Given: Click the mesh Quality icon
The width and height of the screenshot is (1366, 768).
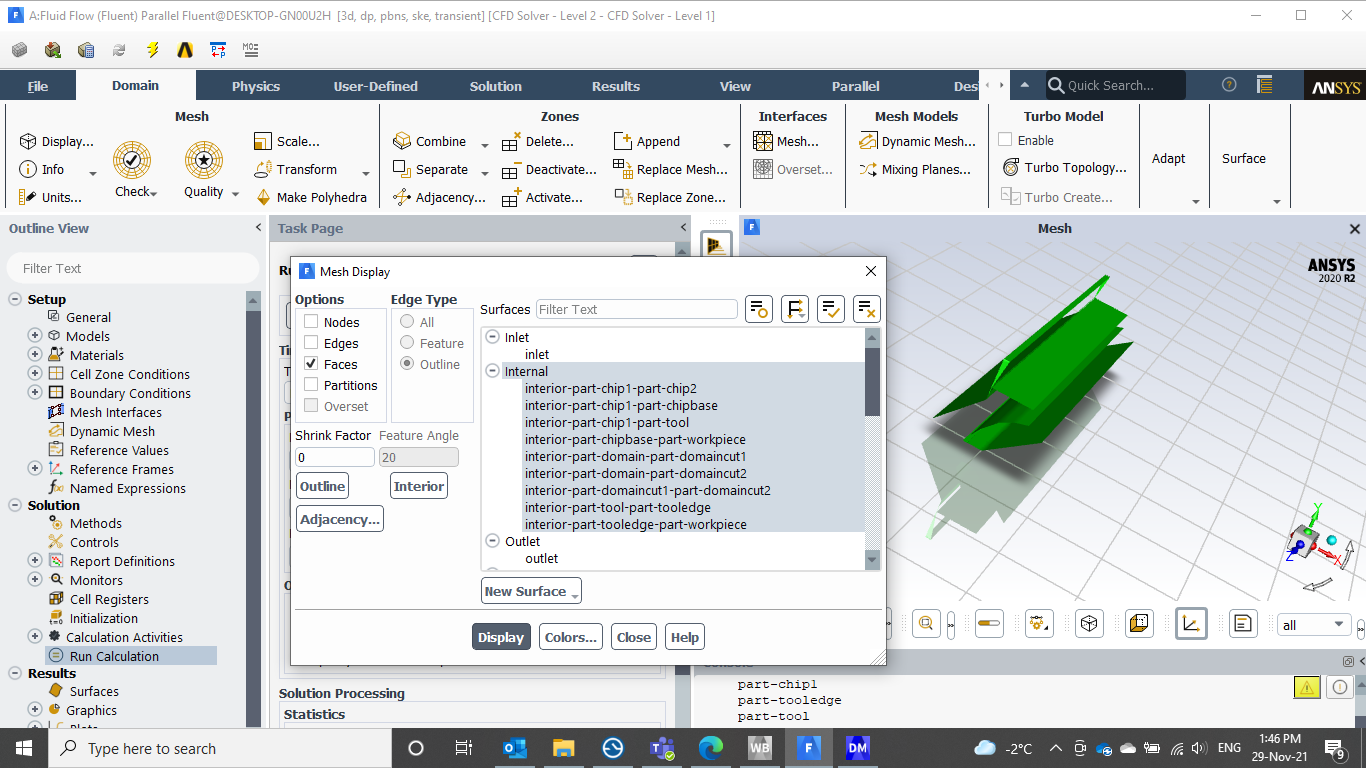Looking at the screenshot, I should (x=204, y=160).
